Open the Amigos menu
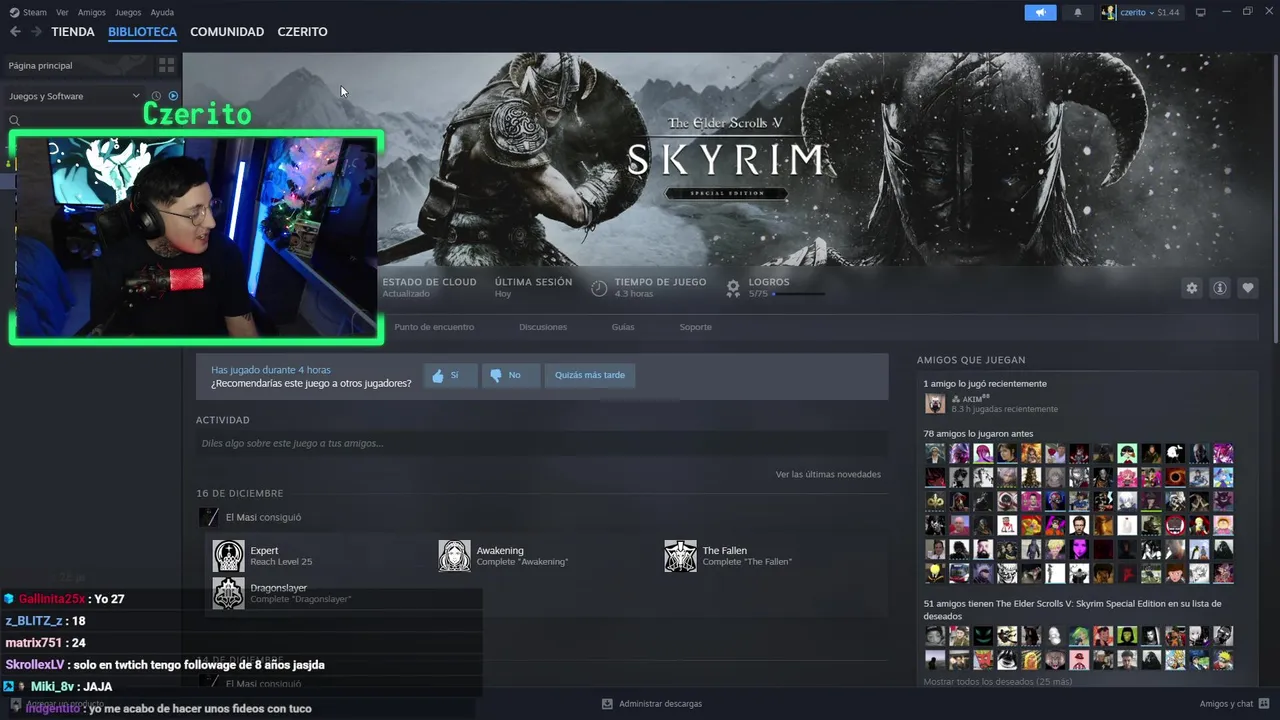1280x720 pixels. tap(91, 12)
